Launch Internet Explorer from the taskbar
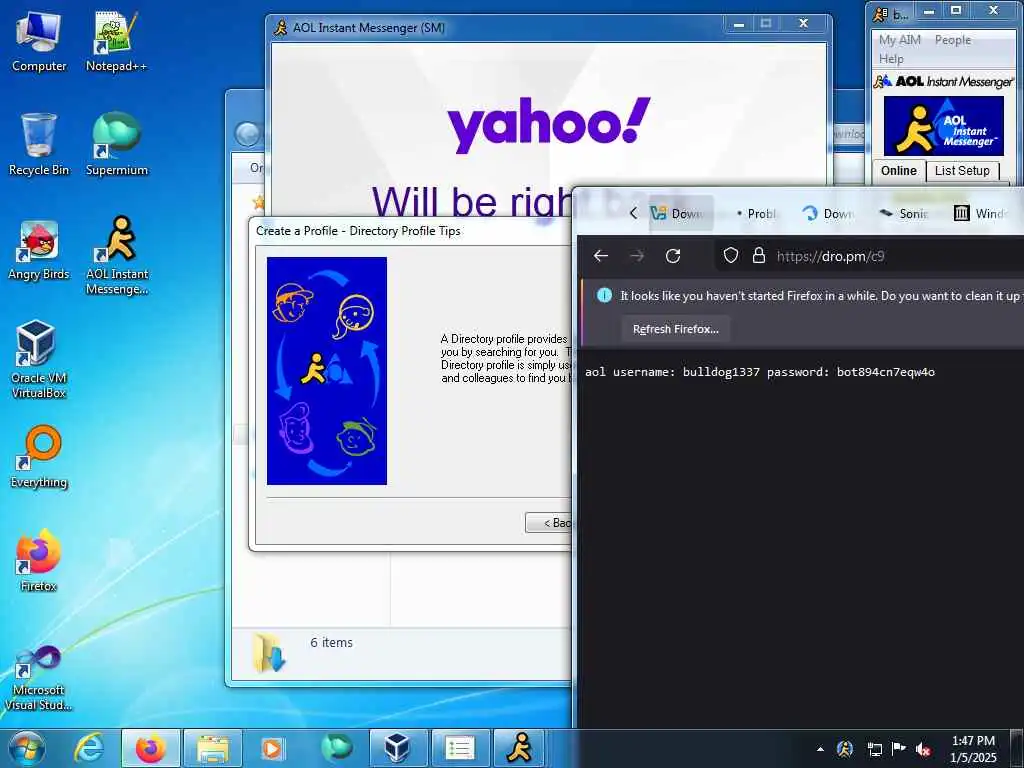This screenshot has width=1024, height=768. point(88,748)
